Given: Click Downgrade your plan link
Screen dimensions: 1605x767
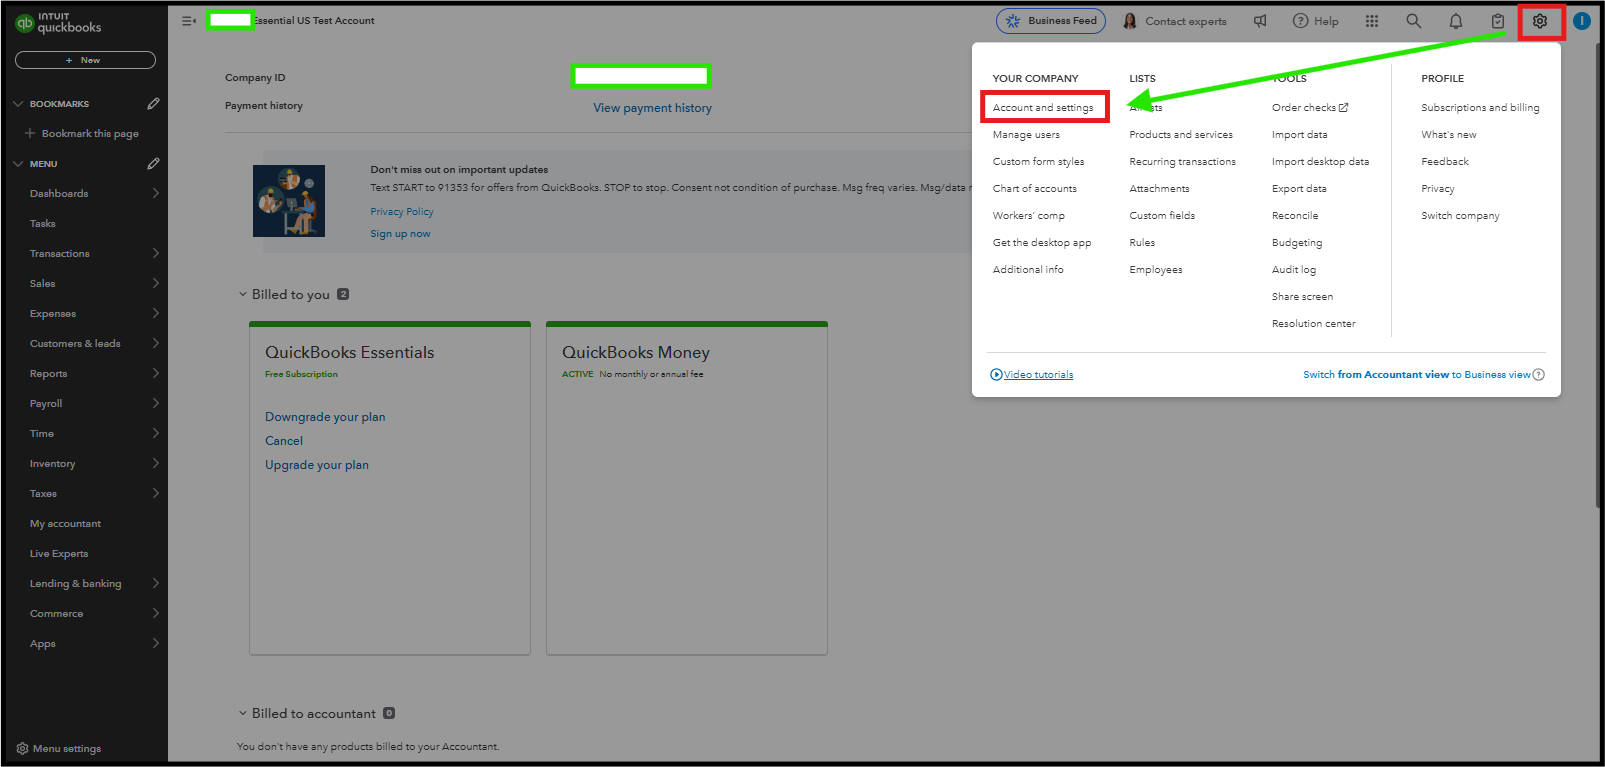Looking at the screenshot, I should (325, 417).
